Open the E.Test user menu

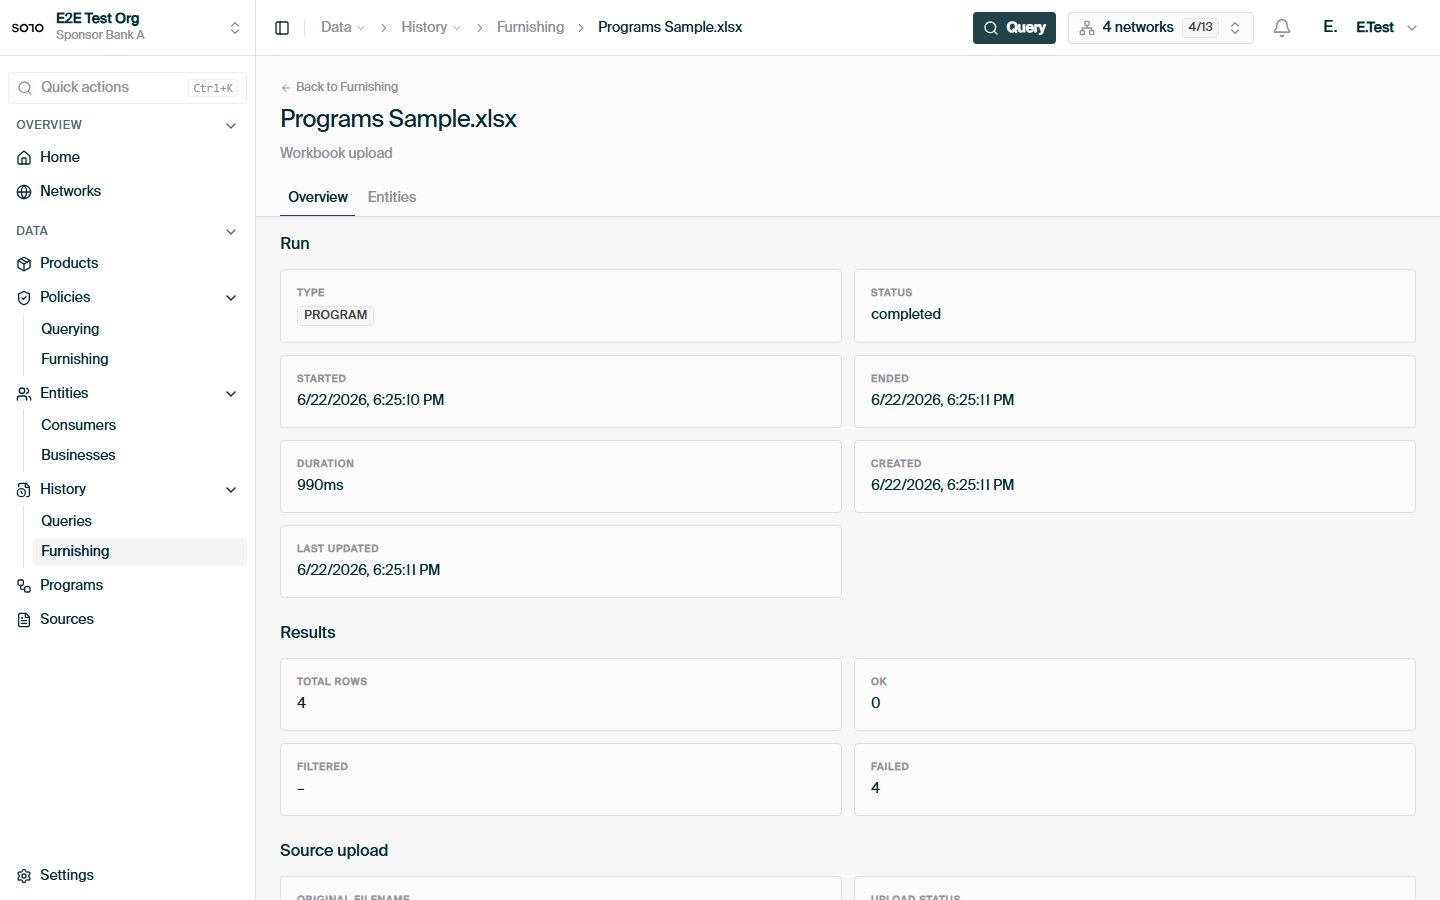pyautogui.click(x=1387, y=27)
